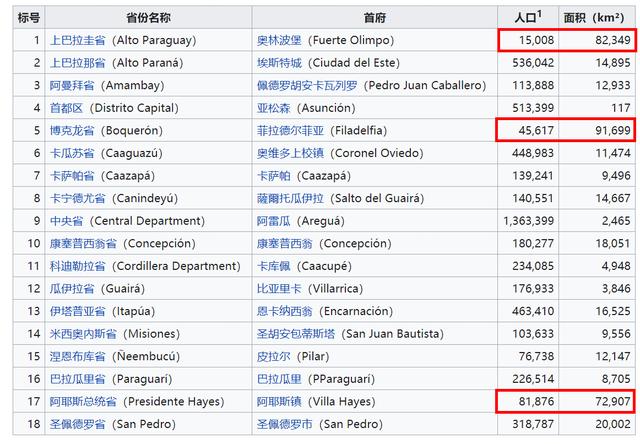Open the 中央省 (Central Department) link

click(65, 220)
